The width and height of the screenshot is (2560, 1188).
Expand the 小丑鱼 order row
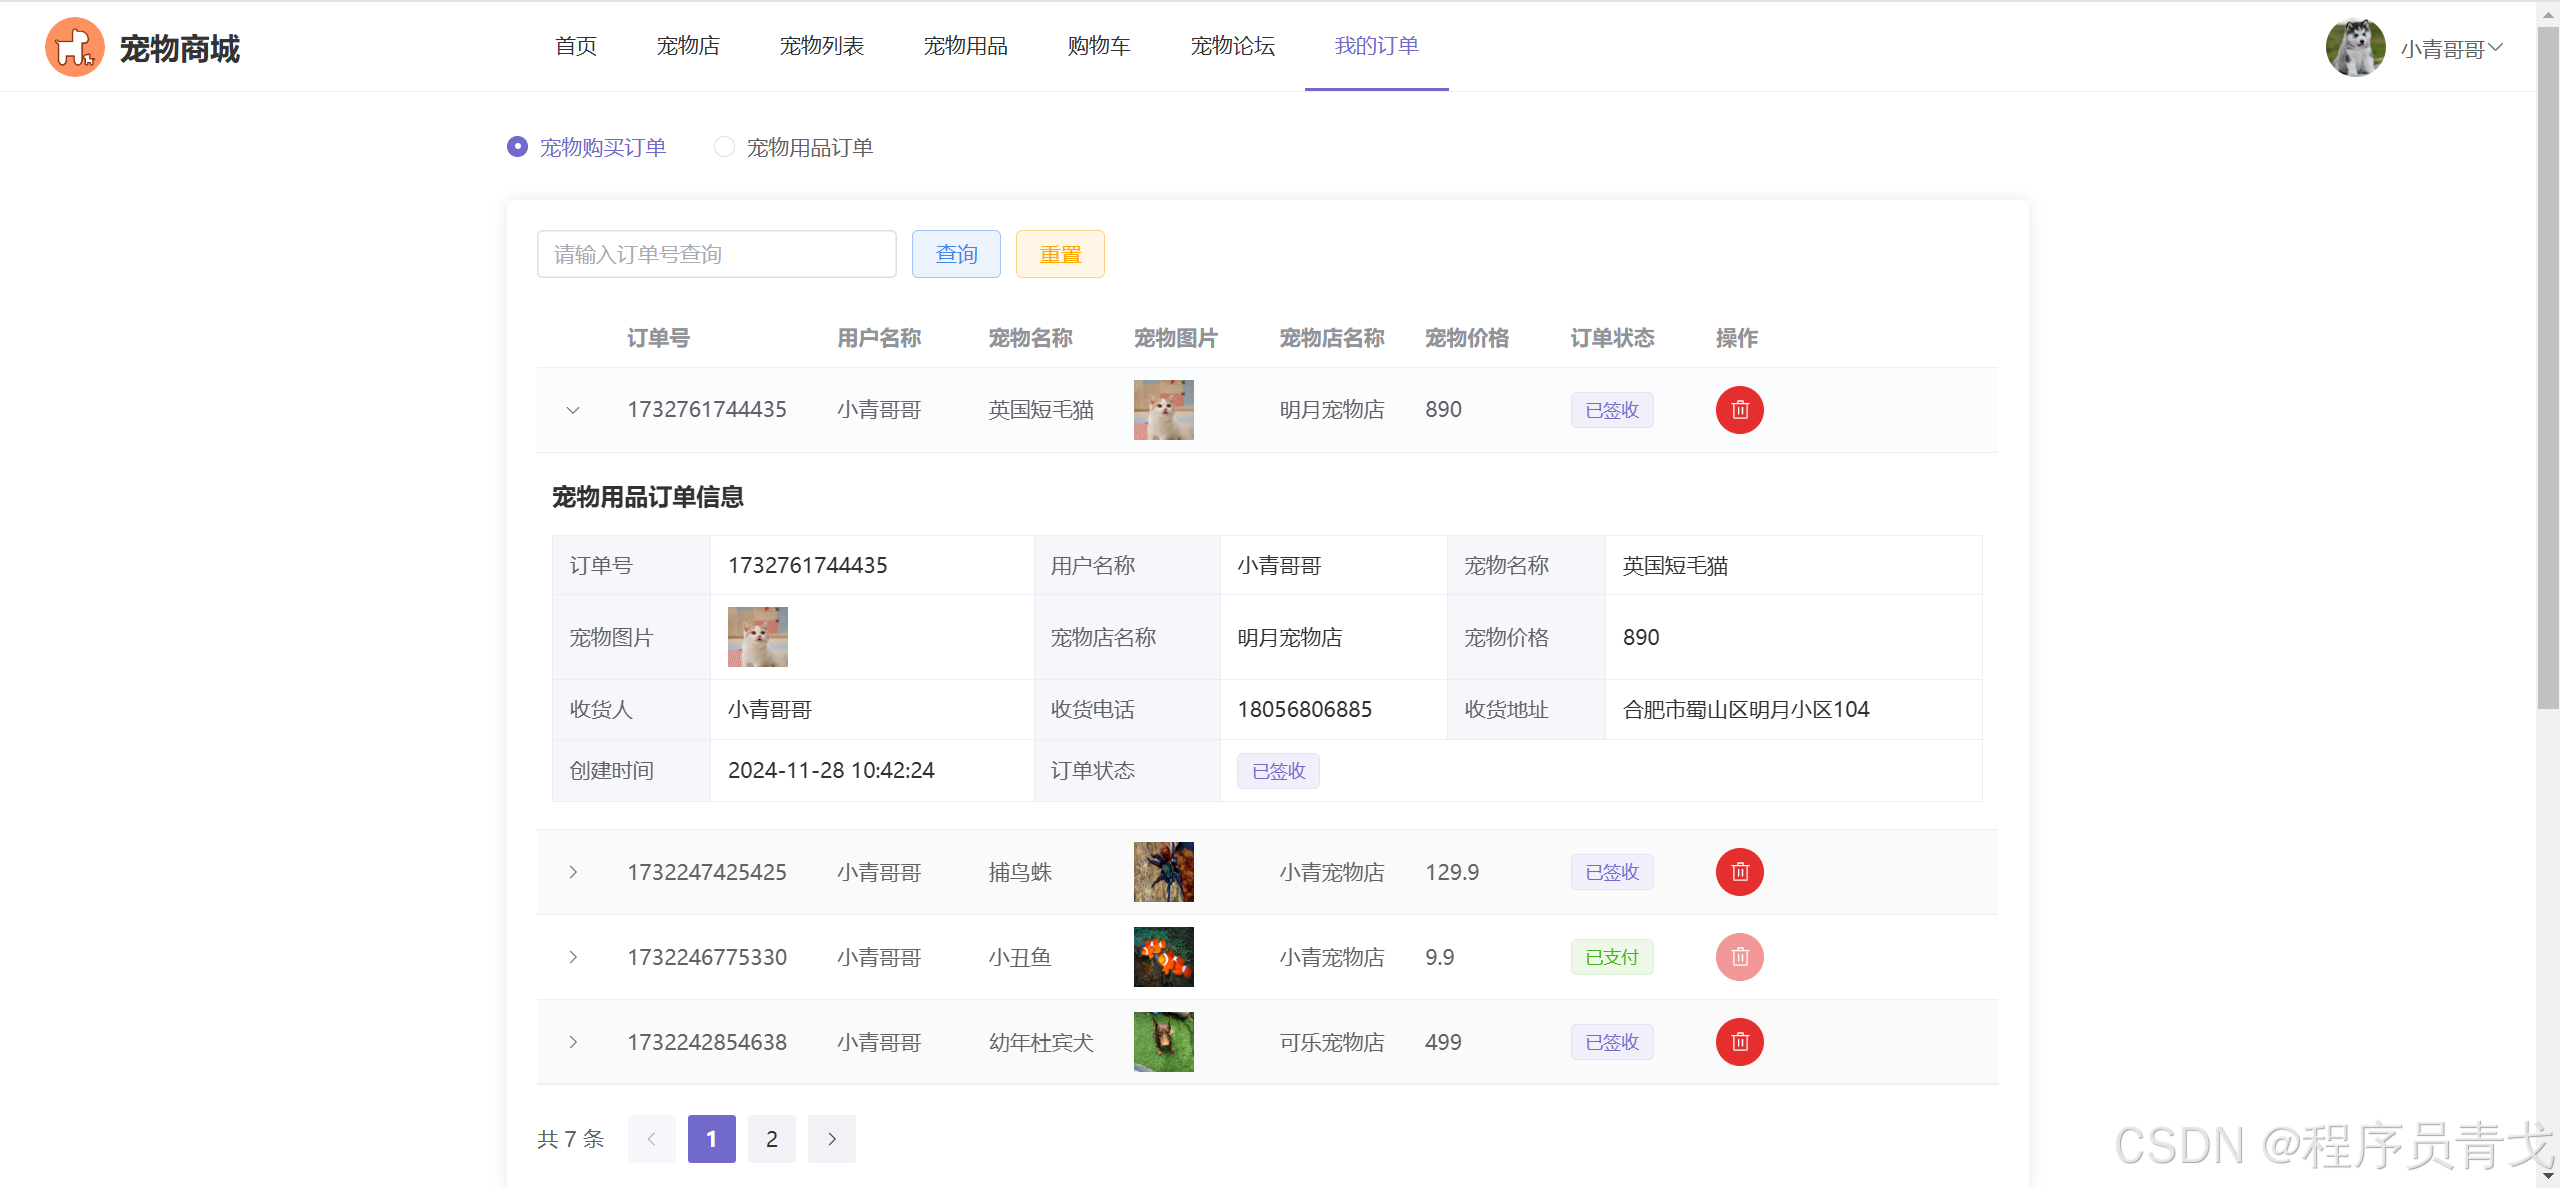[573, 957]
